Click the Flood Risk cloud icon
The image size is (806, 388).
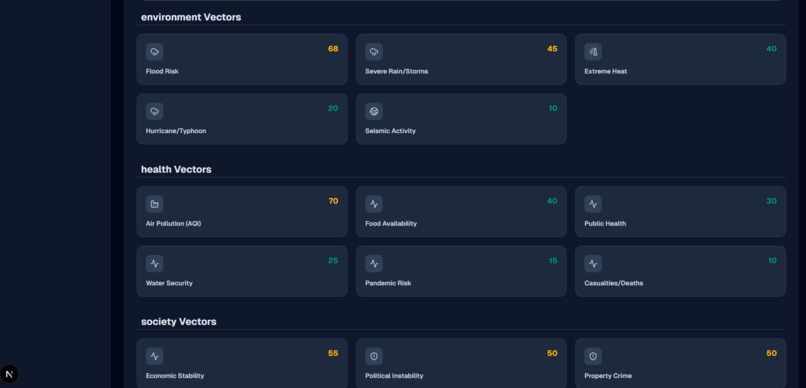click(154, 52)
